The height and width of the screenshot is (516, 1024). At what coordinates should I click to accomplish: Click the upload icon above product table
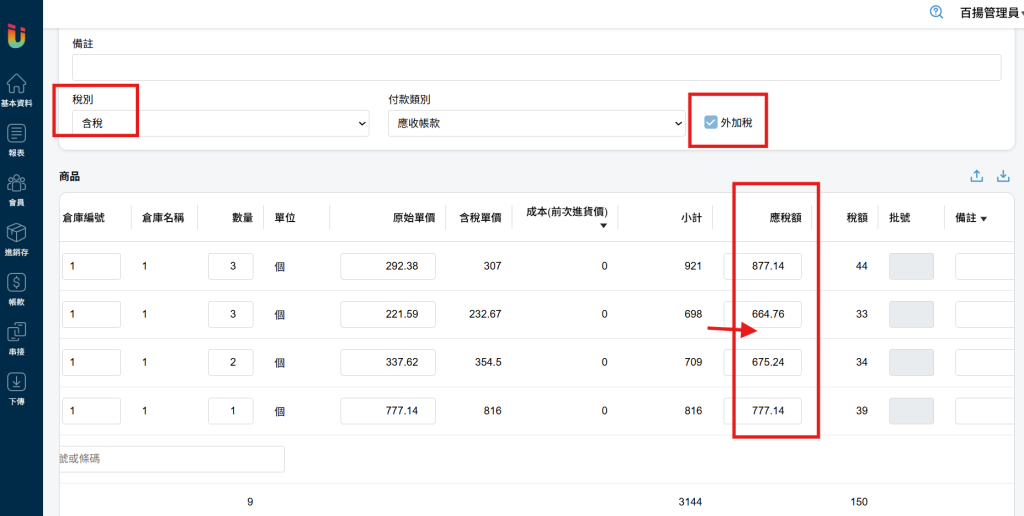point(977,176)
